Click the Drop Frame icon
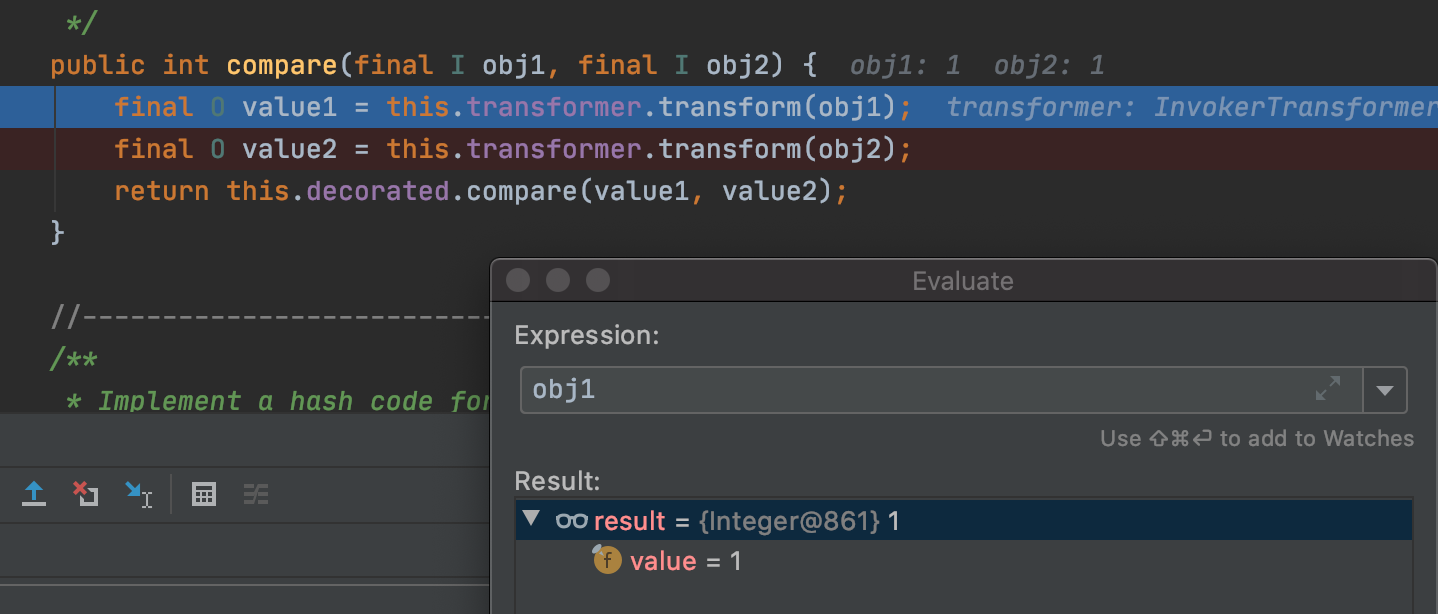 (85, 494)
